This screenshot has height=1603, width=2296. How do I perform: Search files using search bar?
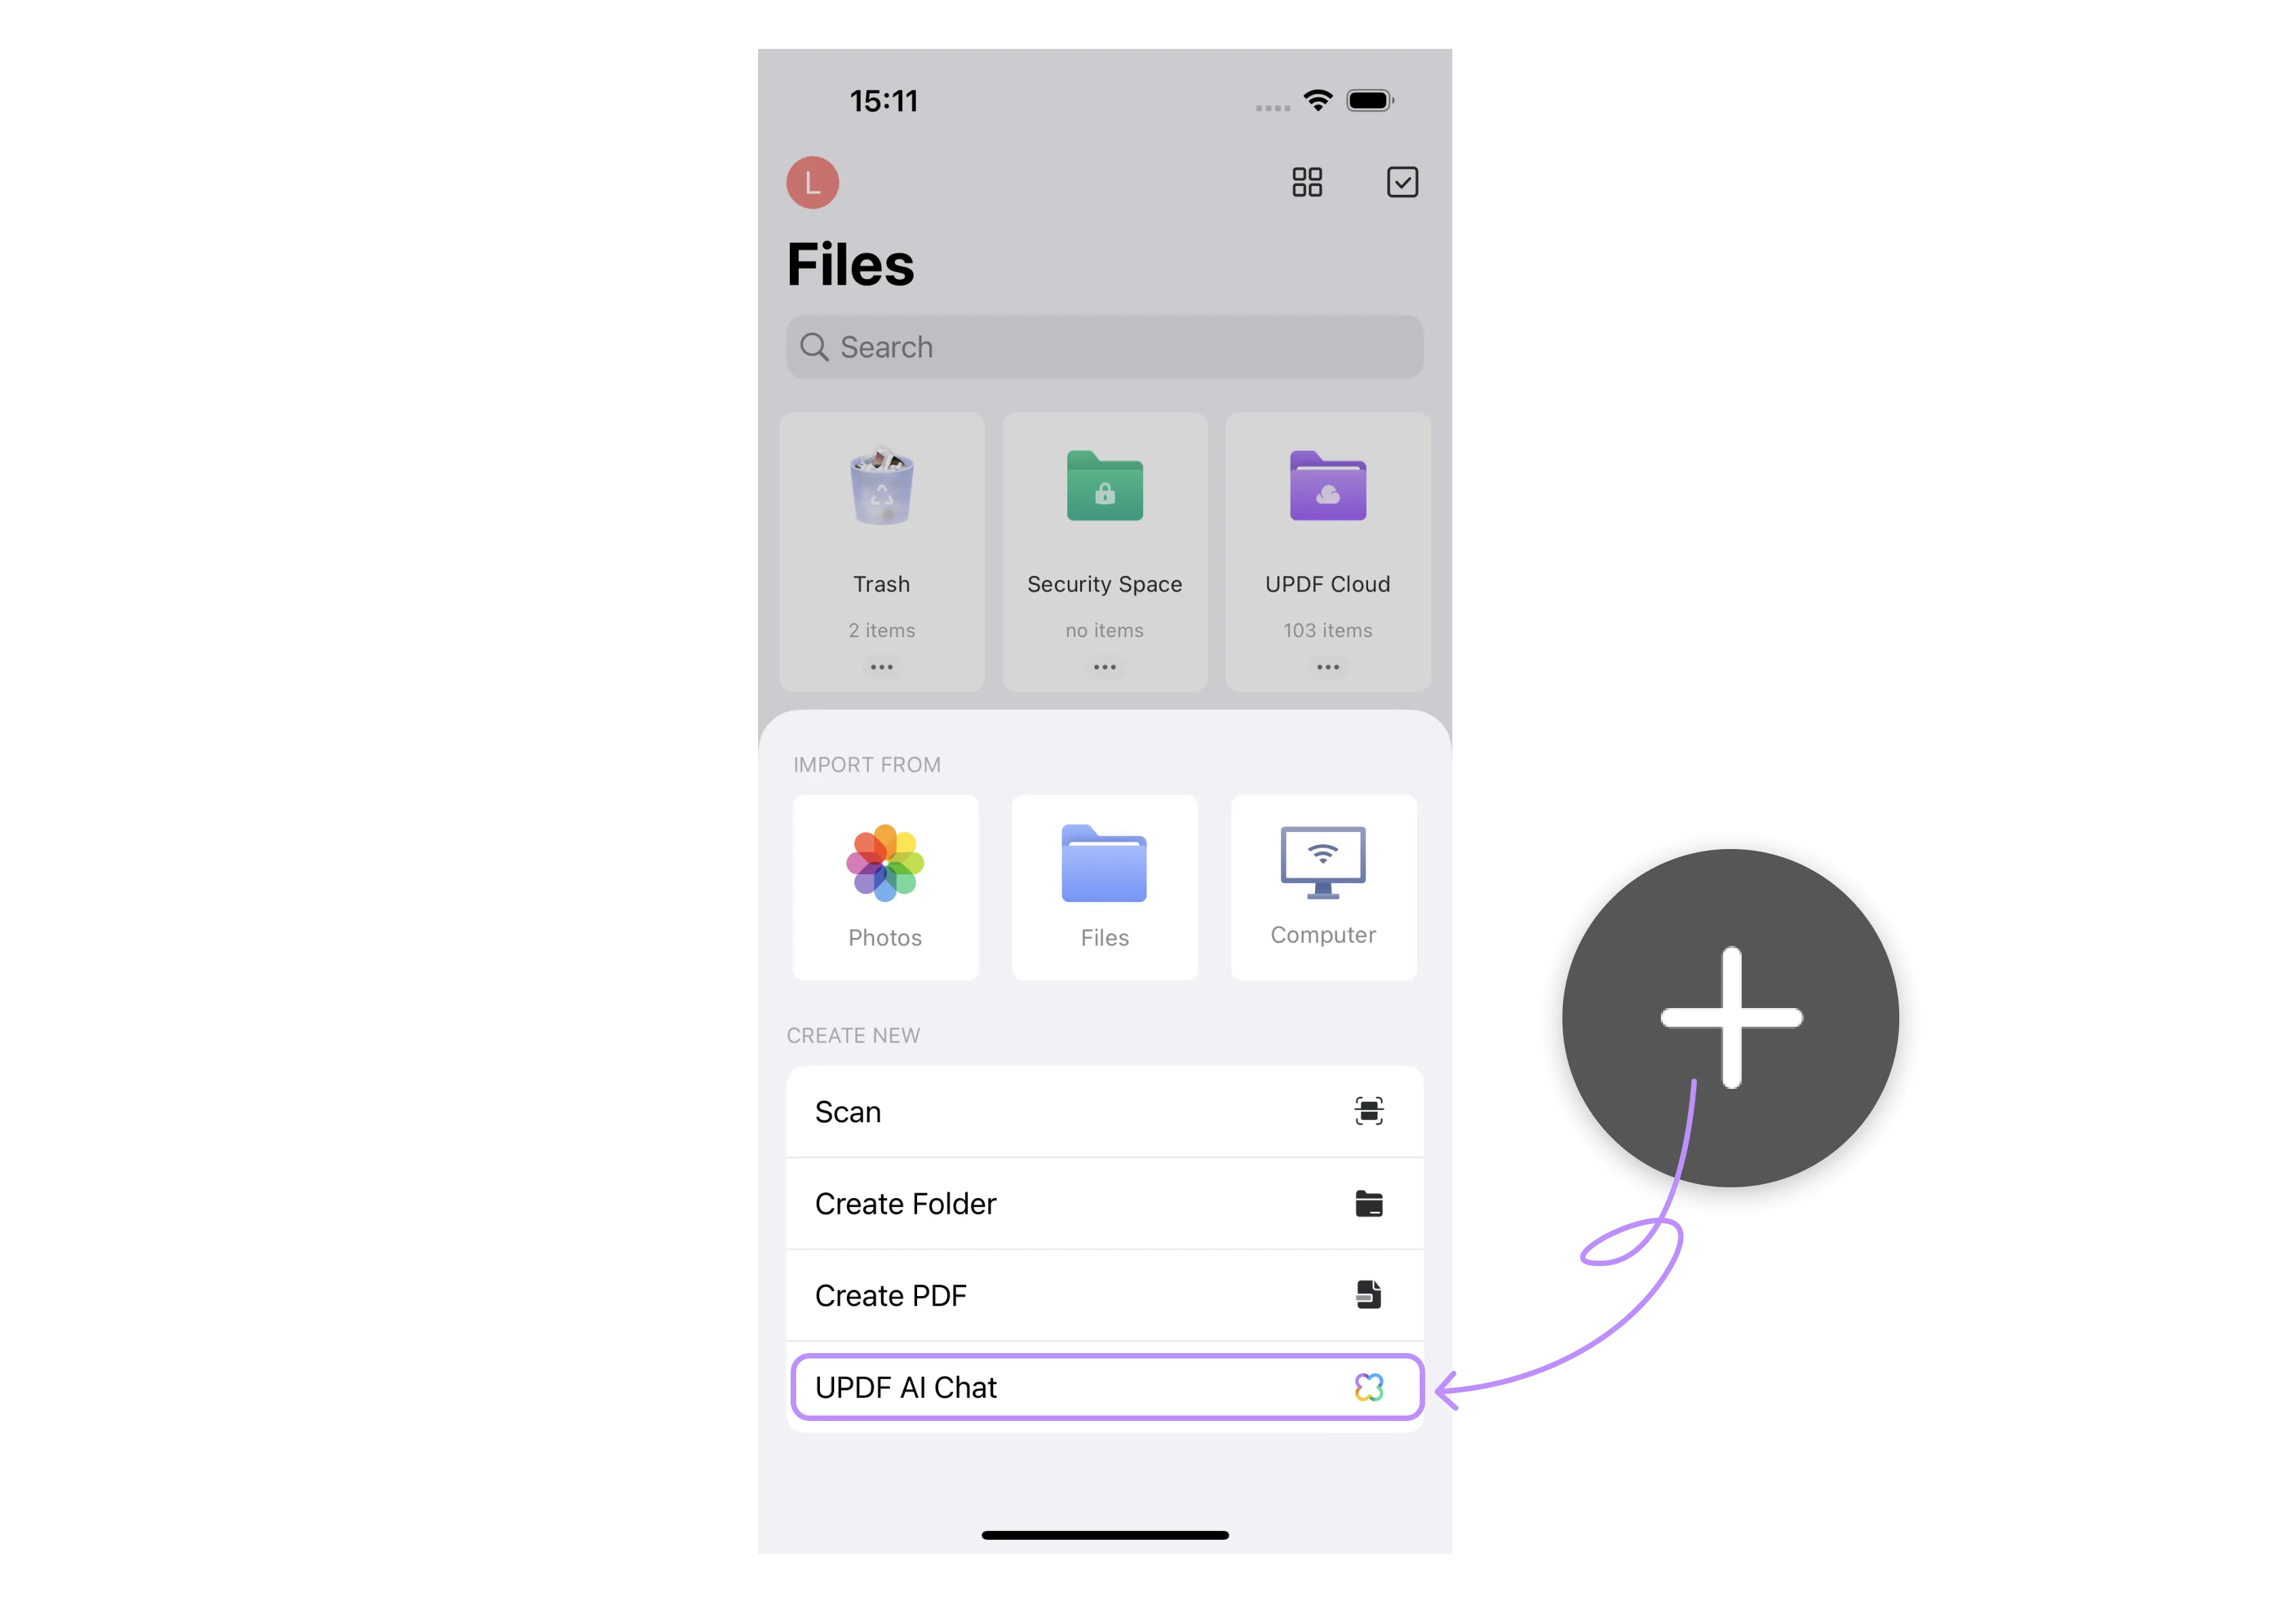pyautogui.click(x=1106, y=345)
